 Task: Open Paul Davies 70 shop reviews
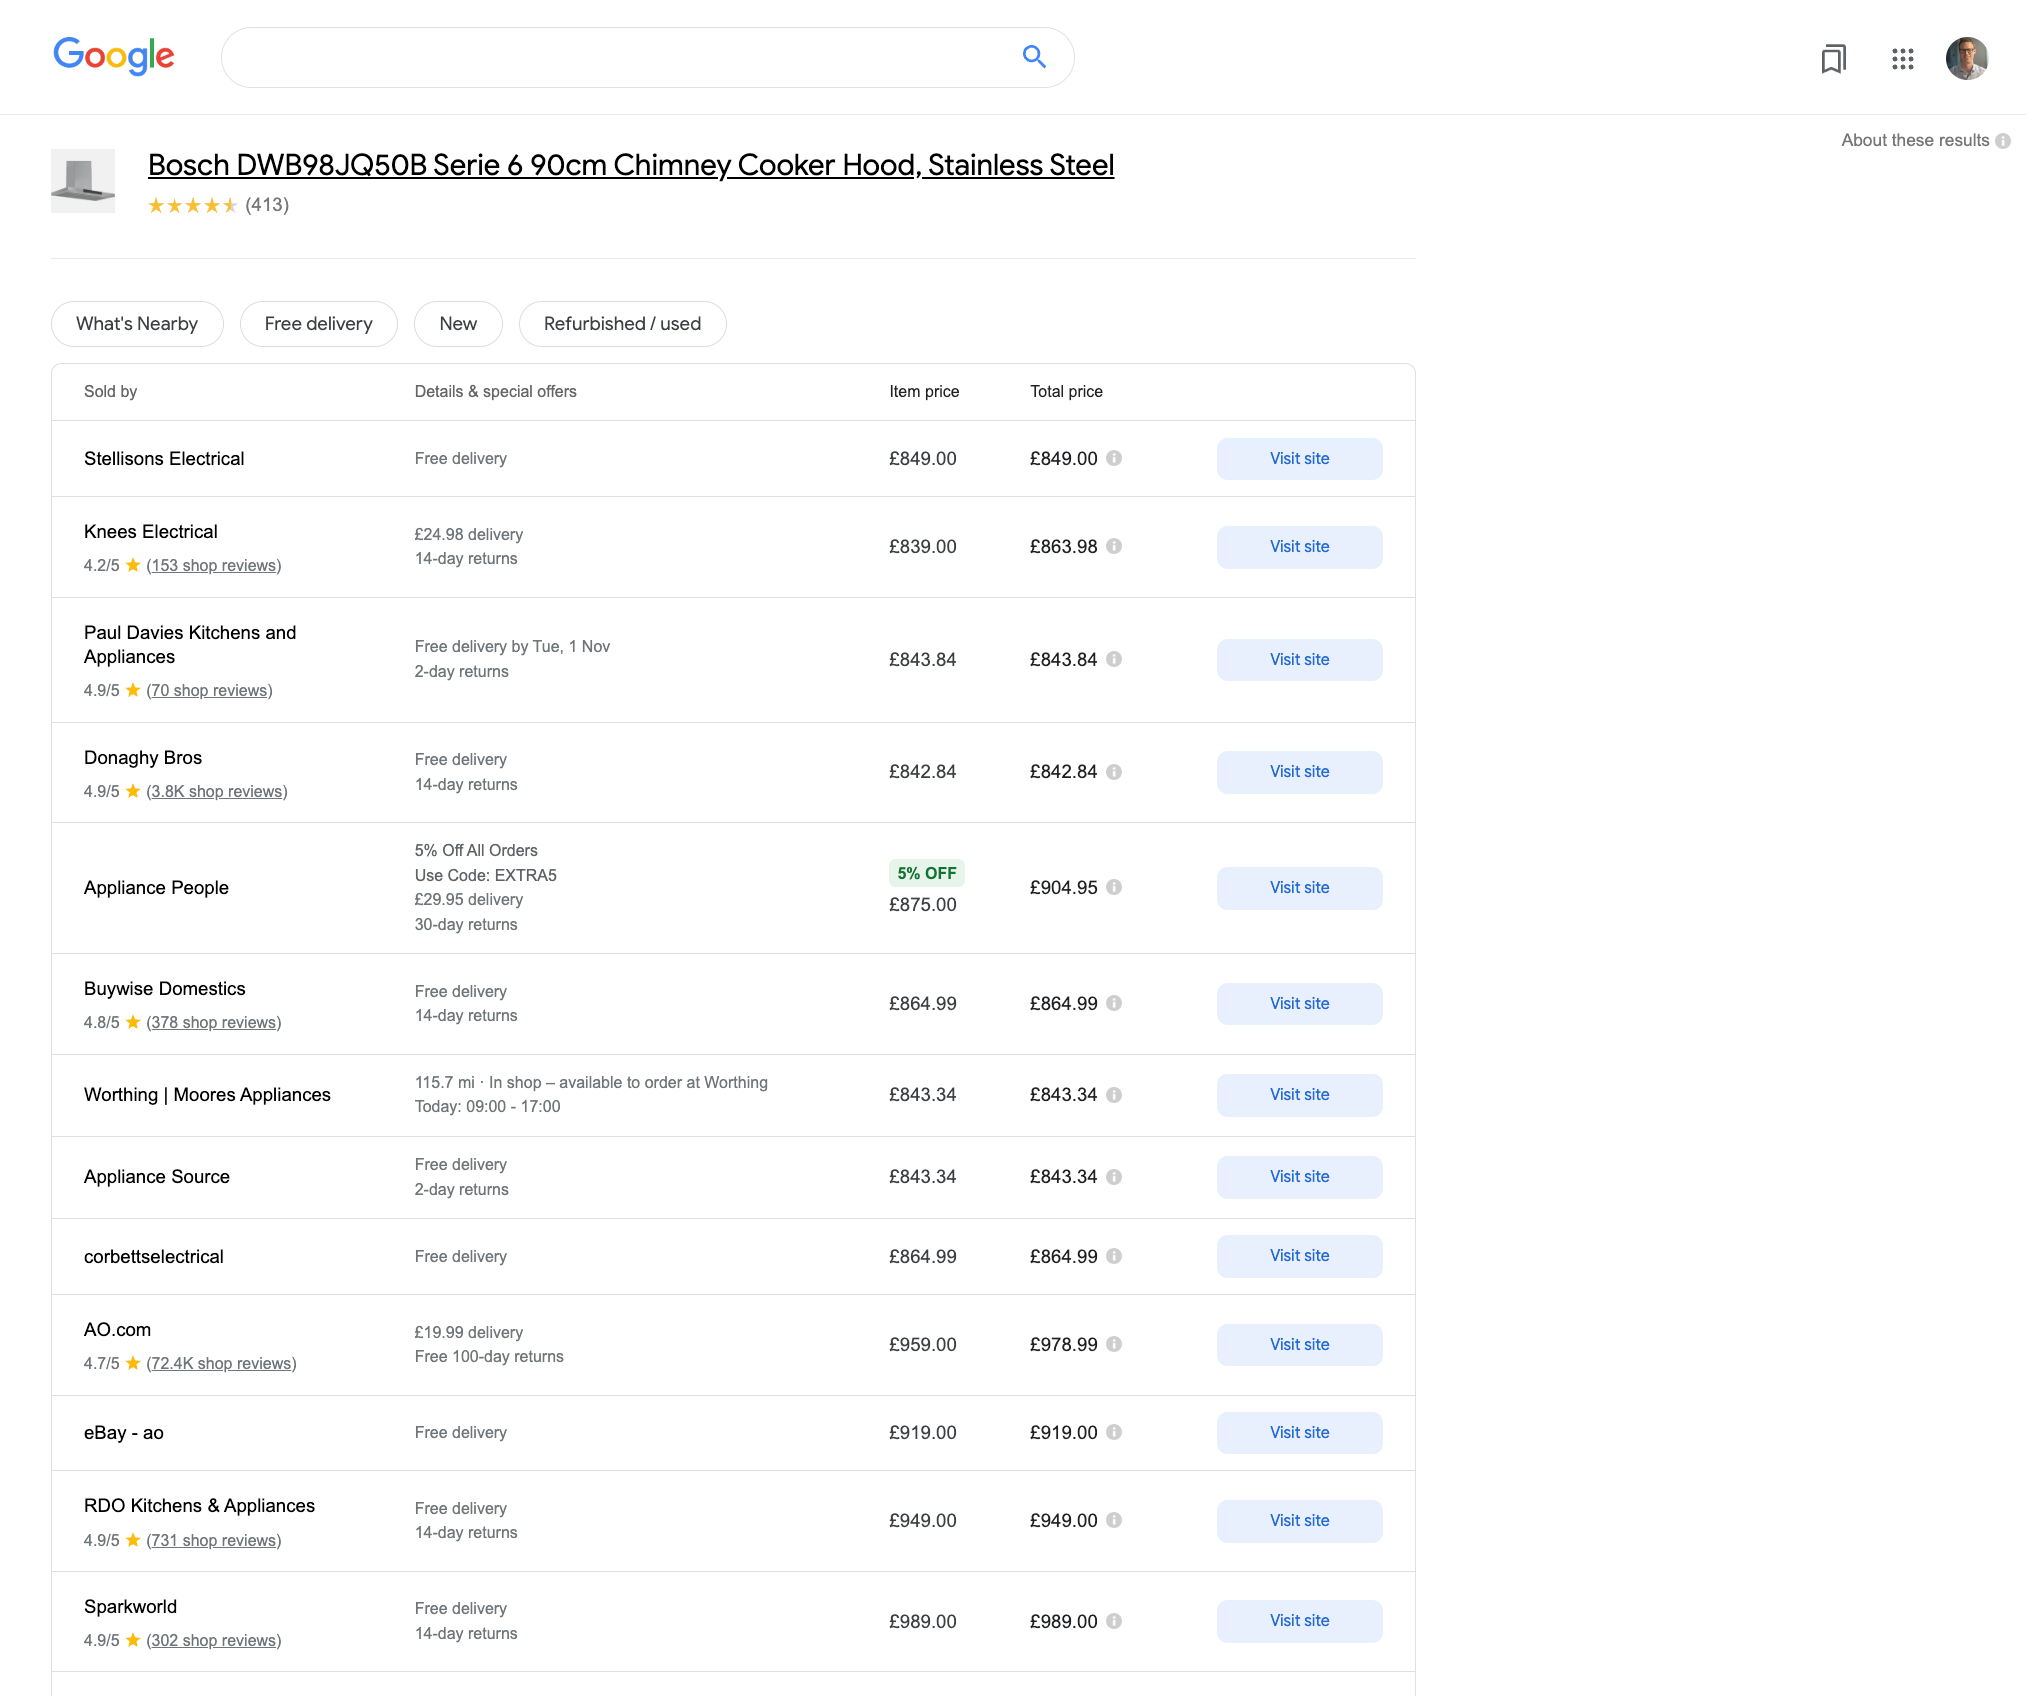[209, 691]
